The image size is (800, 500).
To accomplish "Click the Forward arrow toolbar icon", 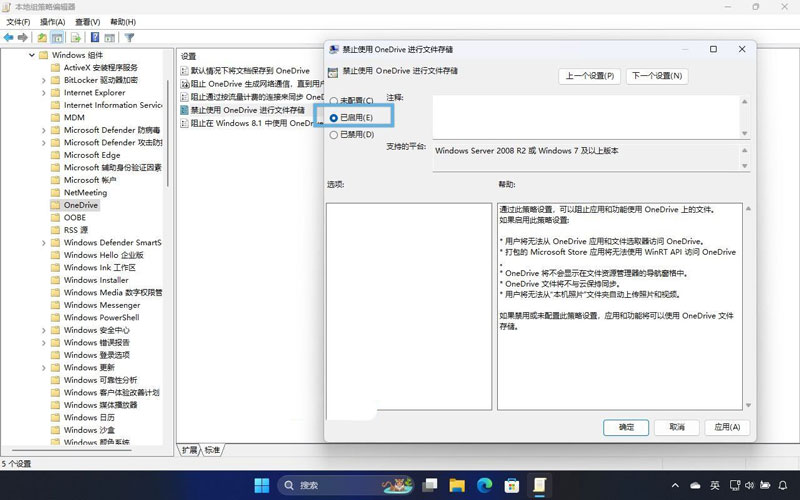I will (x=23, y=37).
